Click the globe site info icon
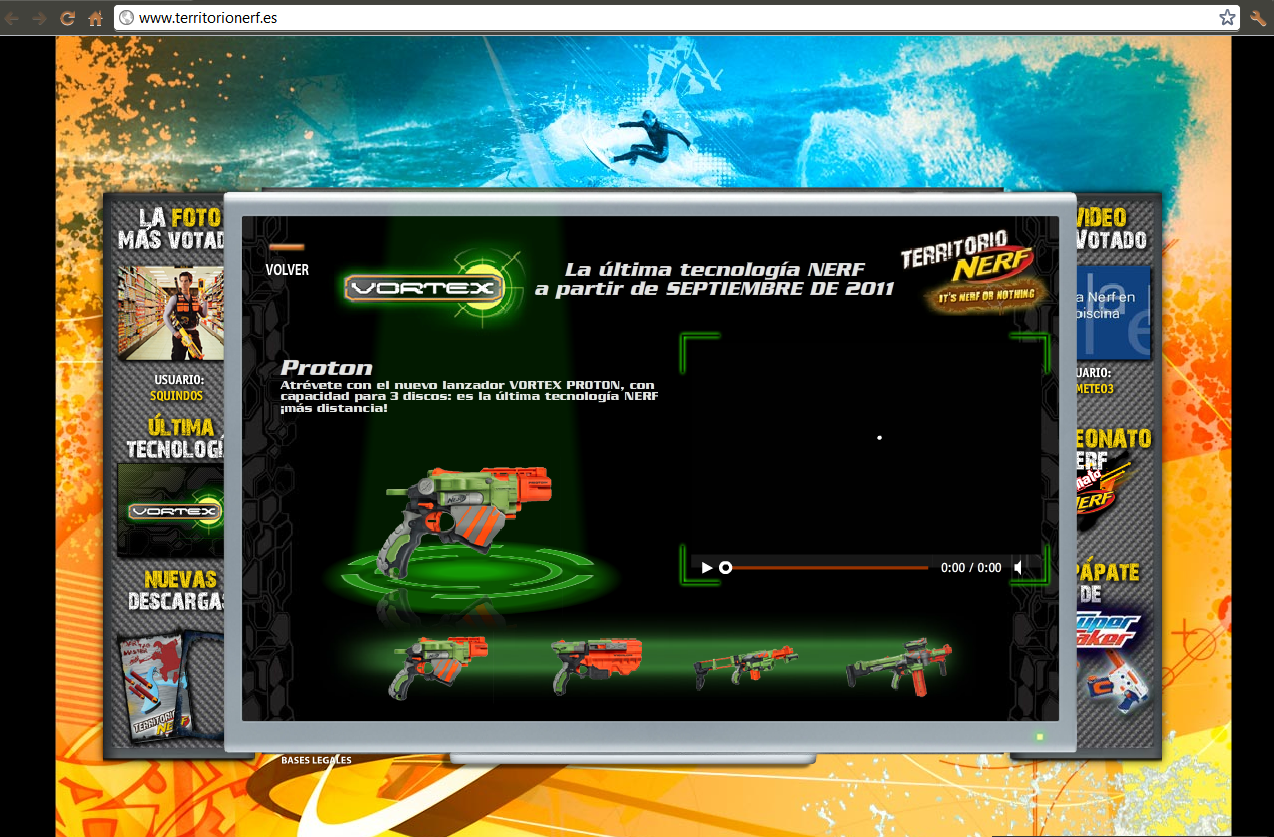 (126, 17)
